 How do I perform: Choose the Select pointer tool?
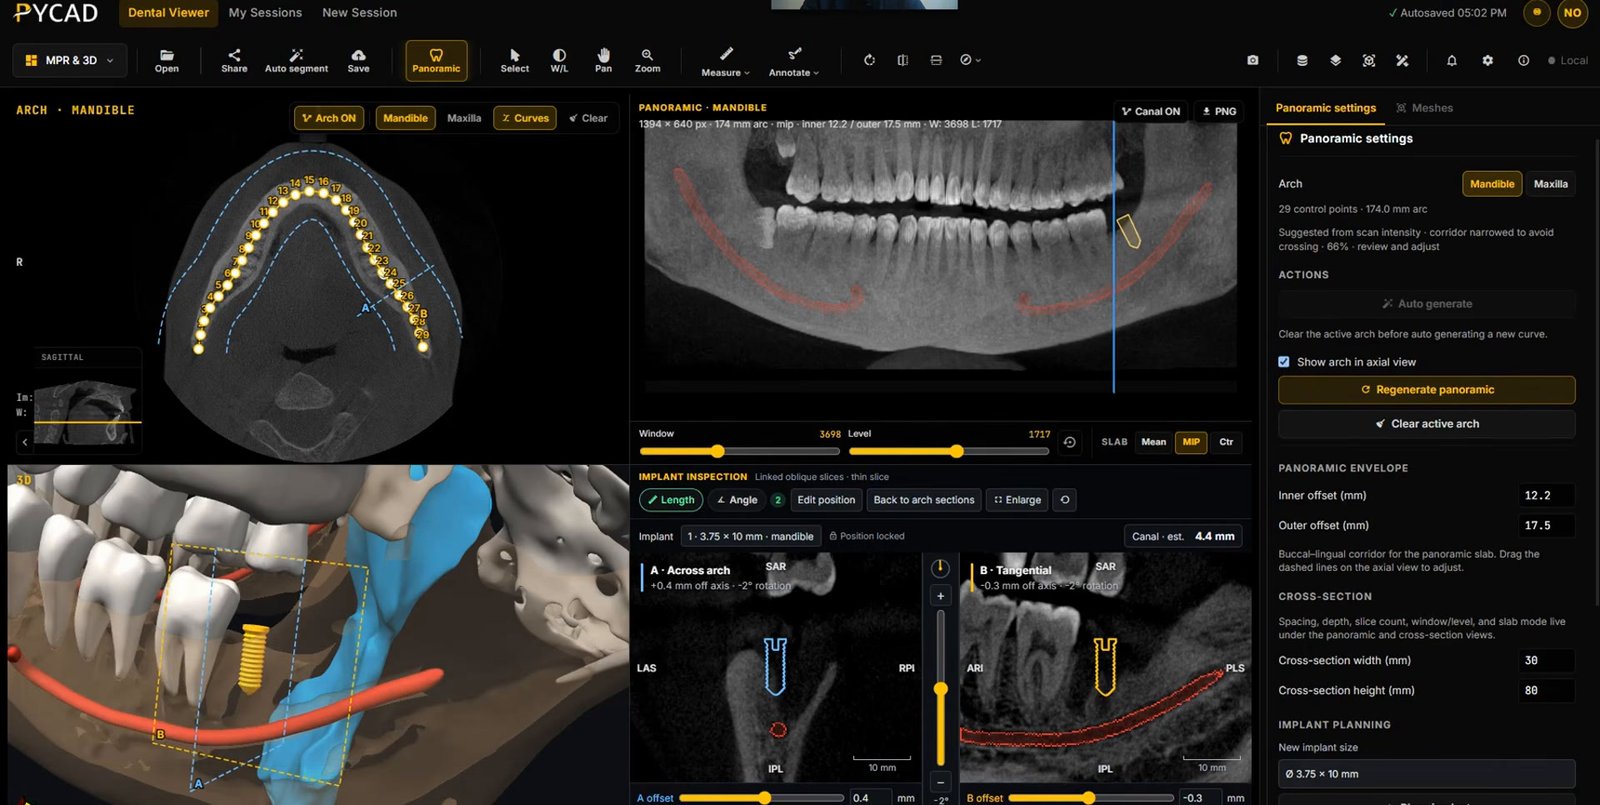pos(515,60)
